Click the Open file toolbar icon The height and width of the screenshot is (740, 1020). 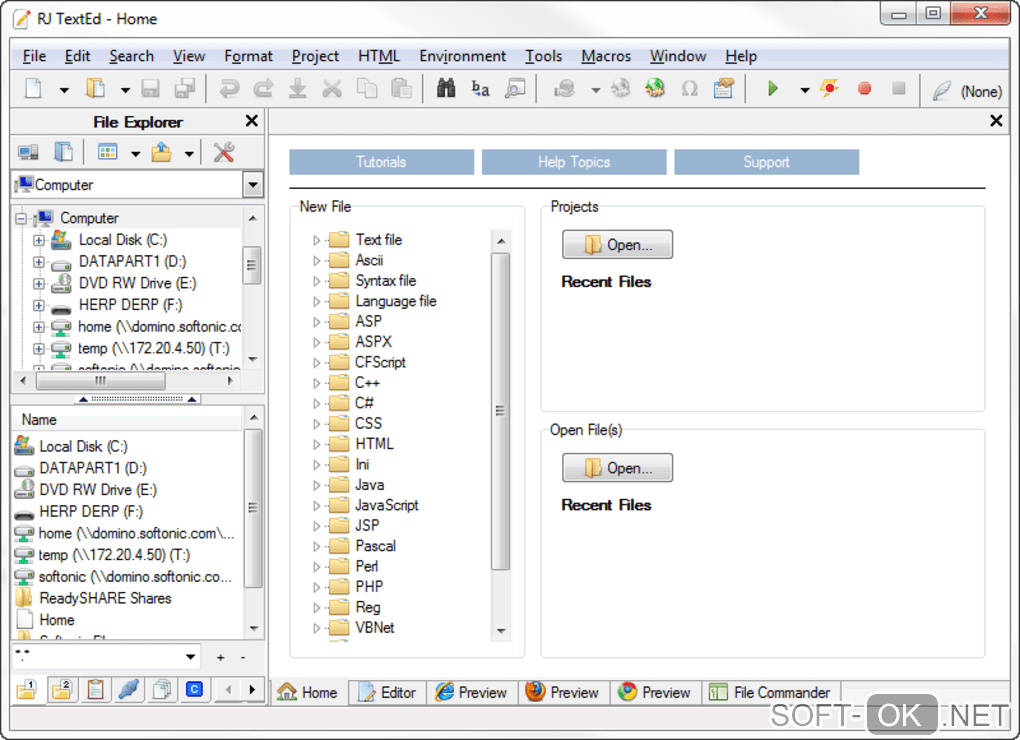[96, 88]
